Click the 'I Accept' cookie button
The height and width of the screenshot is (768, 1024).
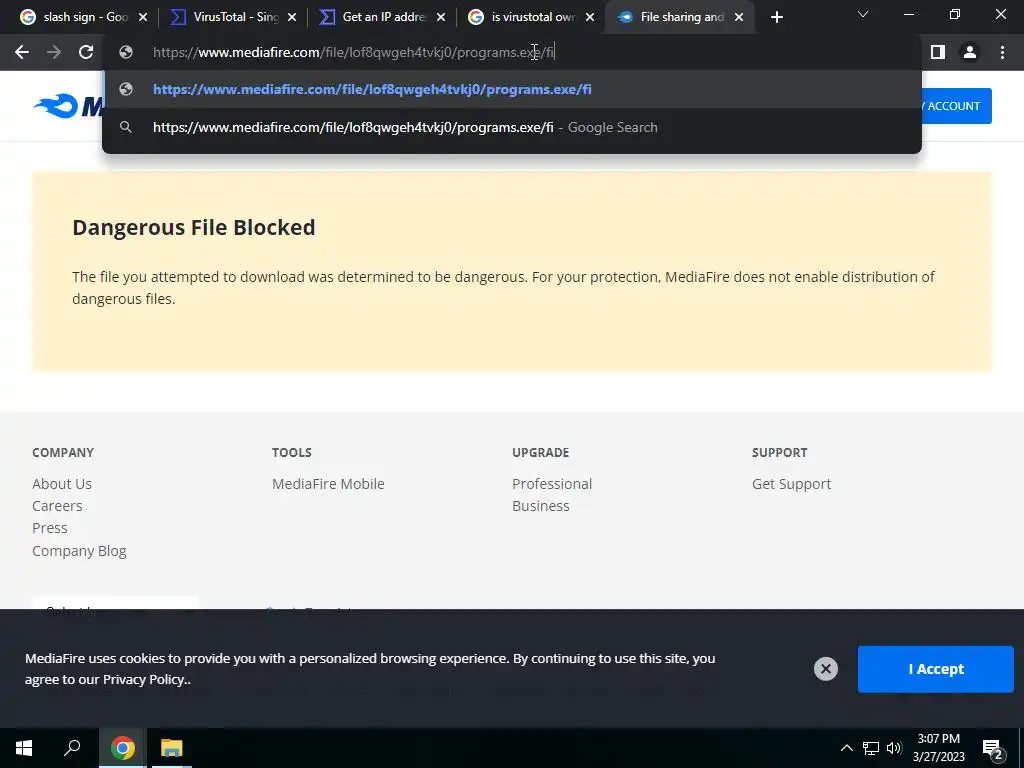tap(936, 669)
